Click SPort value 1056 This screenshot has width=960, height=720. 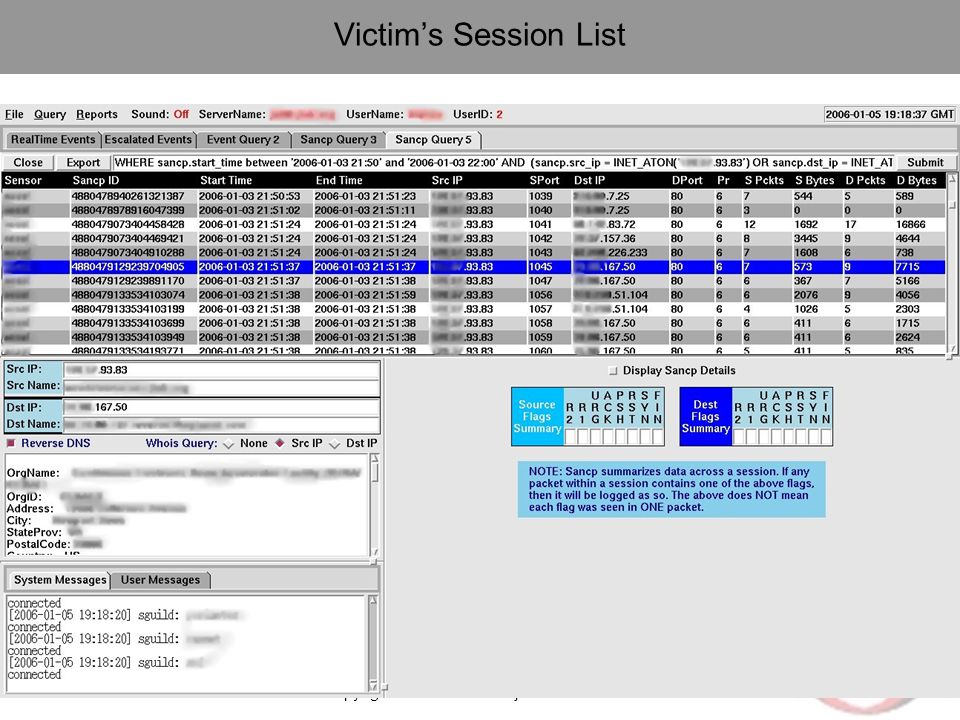[541, 295]
